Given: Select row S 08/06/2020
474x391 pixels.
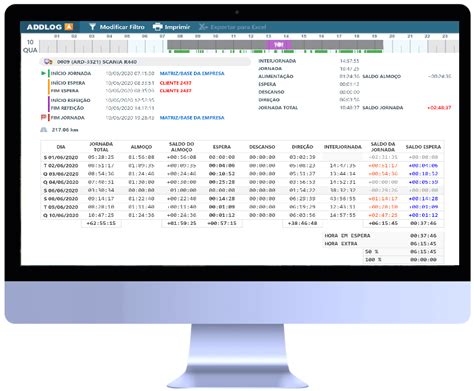Looking at the screenshot, I should click(x=242, y=199).
